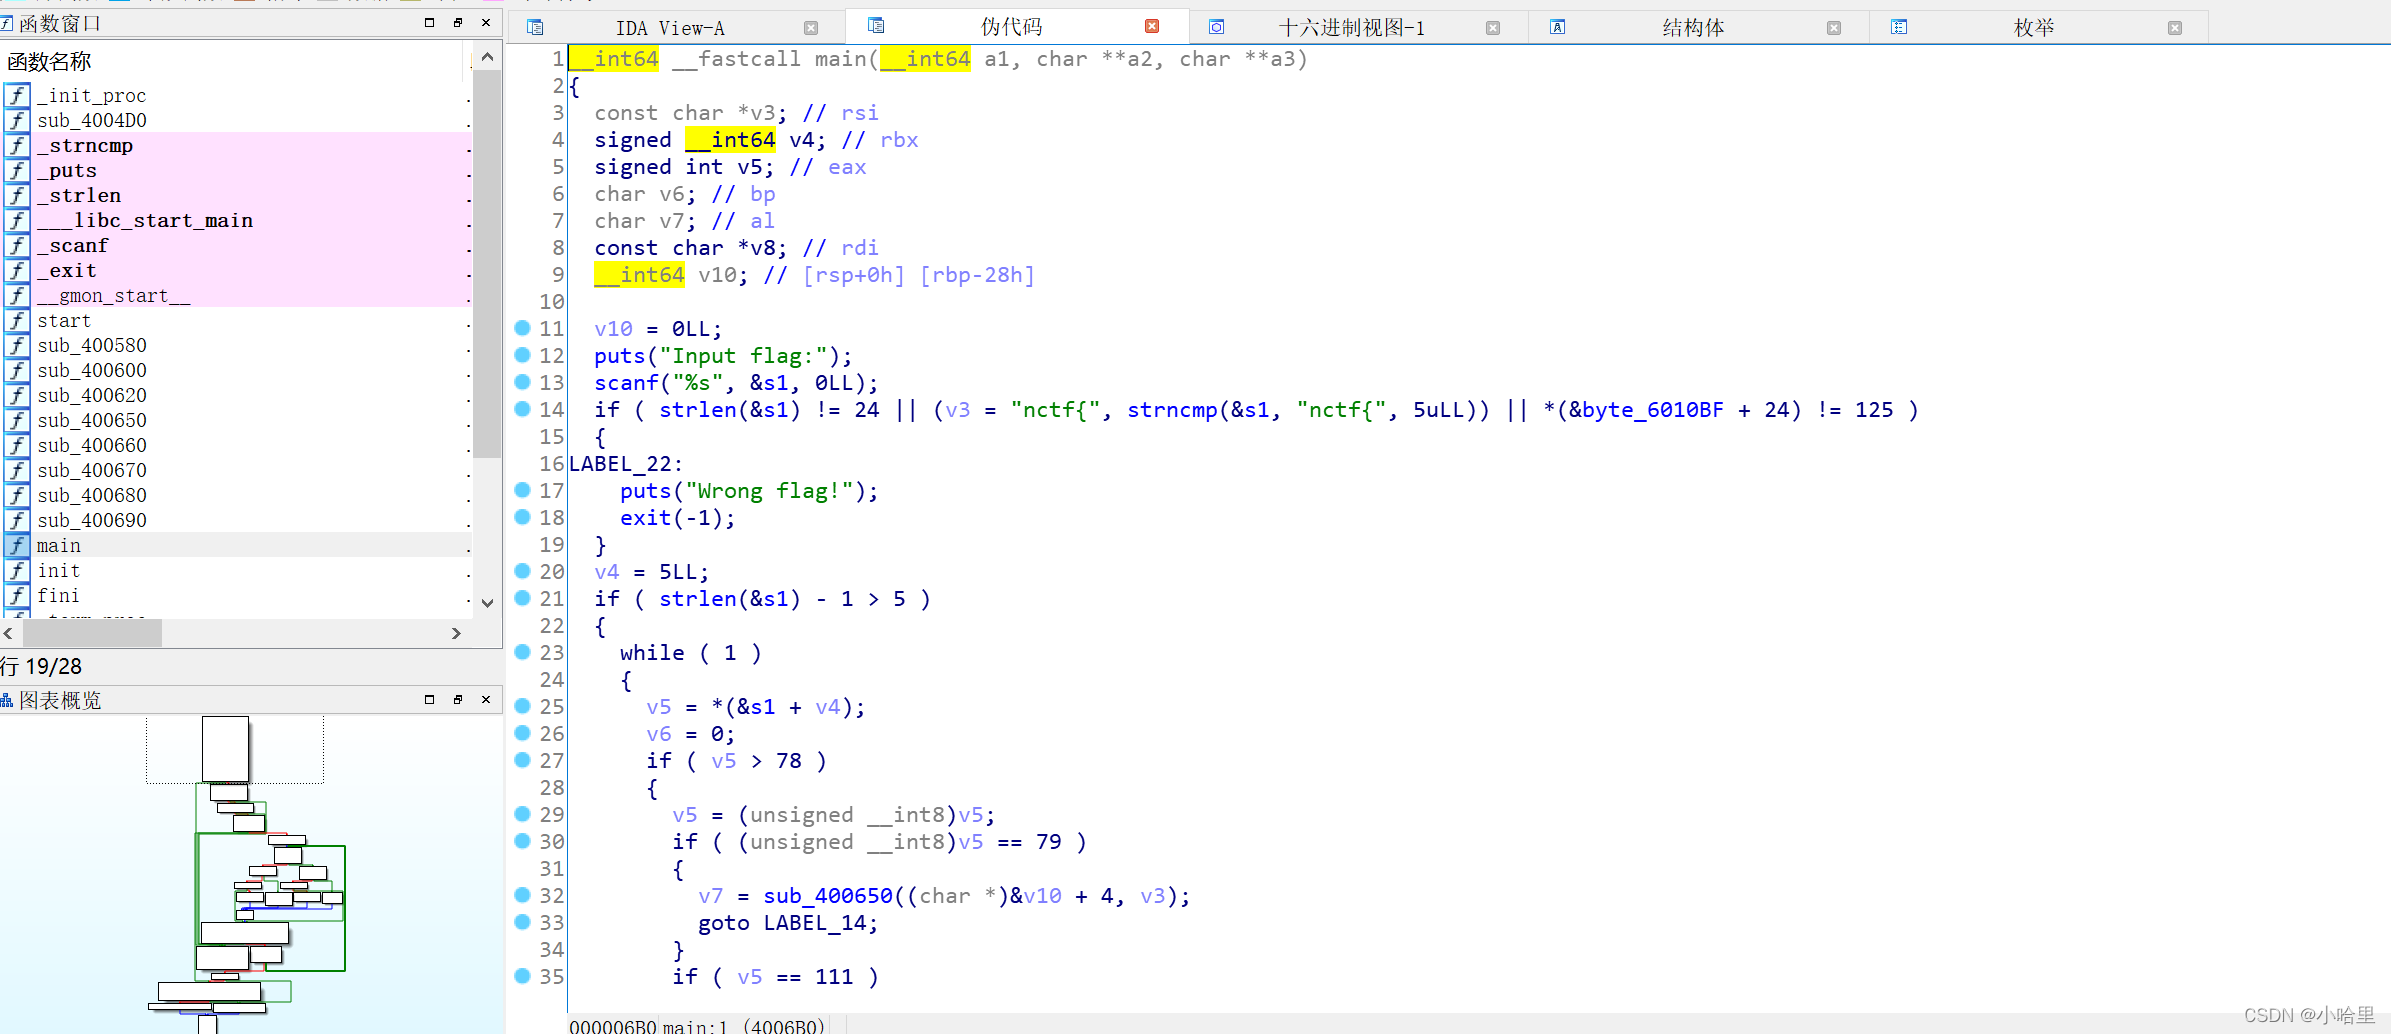Select function start in the list
Viewport: 2391px width, 1034px height.
[64, 320]
